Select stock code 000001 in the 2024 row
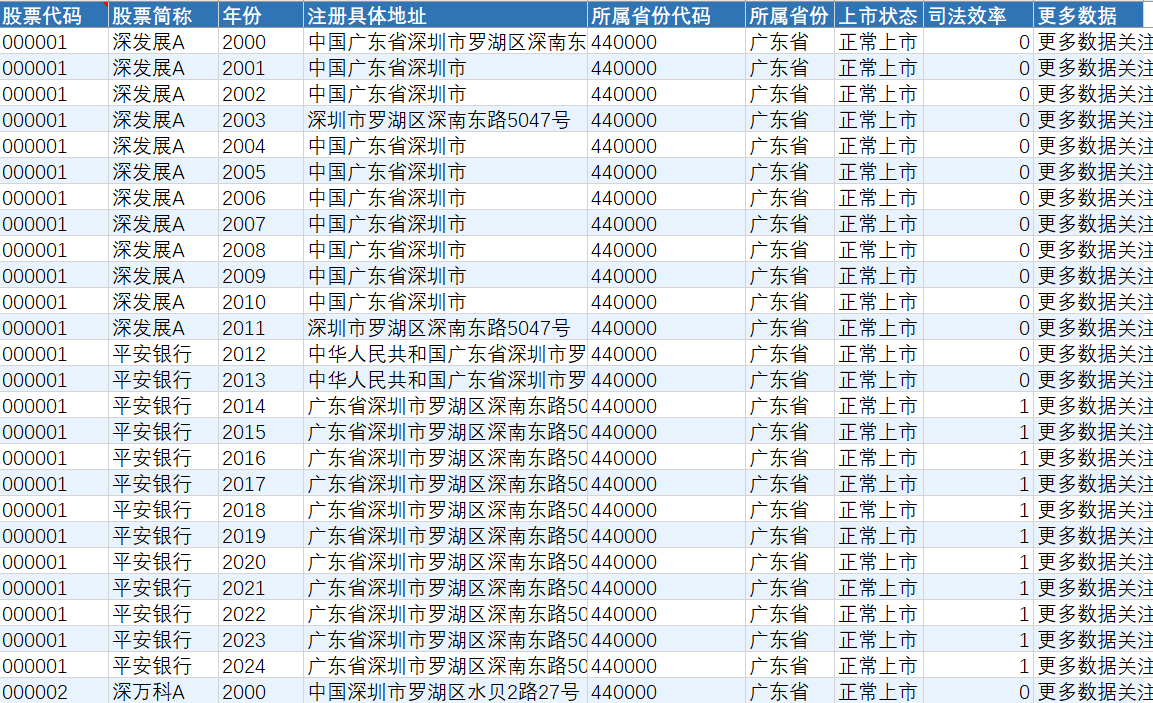 pos(54,666)
